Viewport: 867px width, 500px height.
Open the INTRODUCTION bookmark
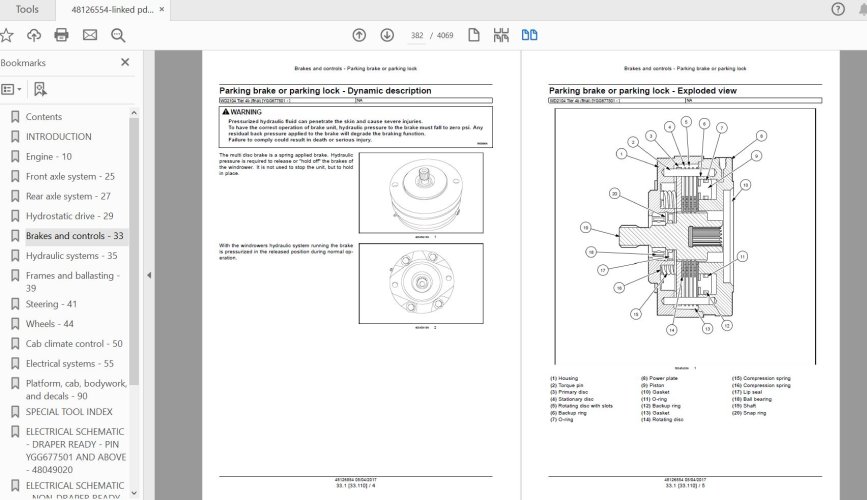59,137
